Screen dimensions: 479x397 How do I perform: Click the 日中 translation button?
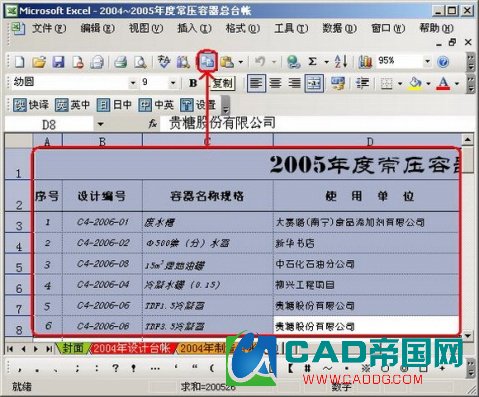pyautogui.click(x=114, y=105)
